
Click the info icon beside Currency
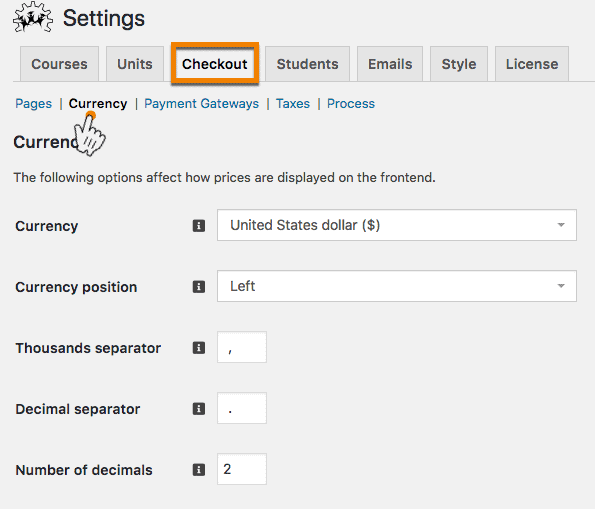[x=199, y=226]
